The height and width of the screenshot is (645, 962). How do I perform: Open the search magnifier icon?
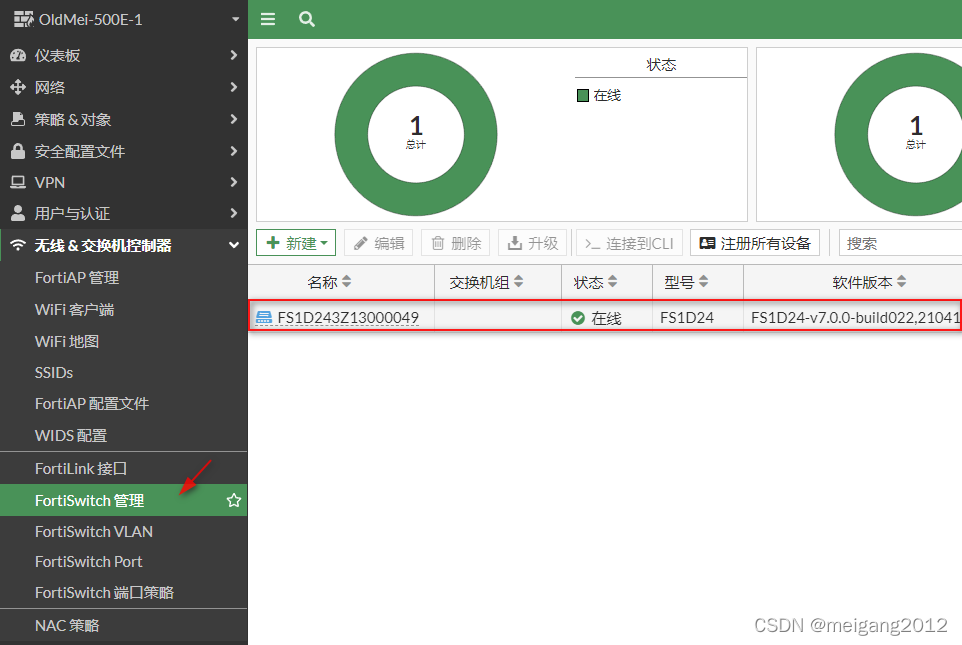(307, 19)
